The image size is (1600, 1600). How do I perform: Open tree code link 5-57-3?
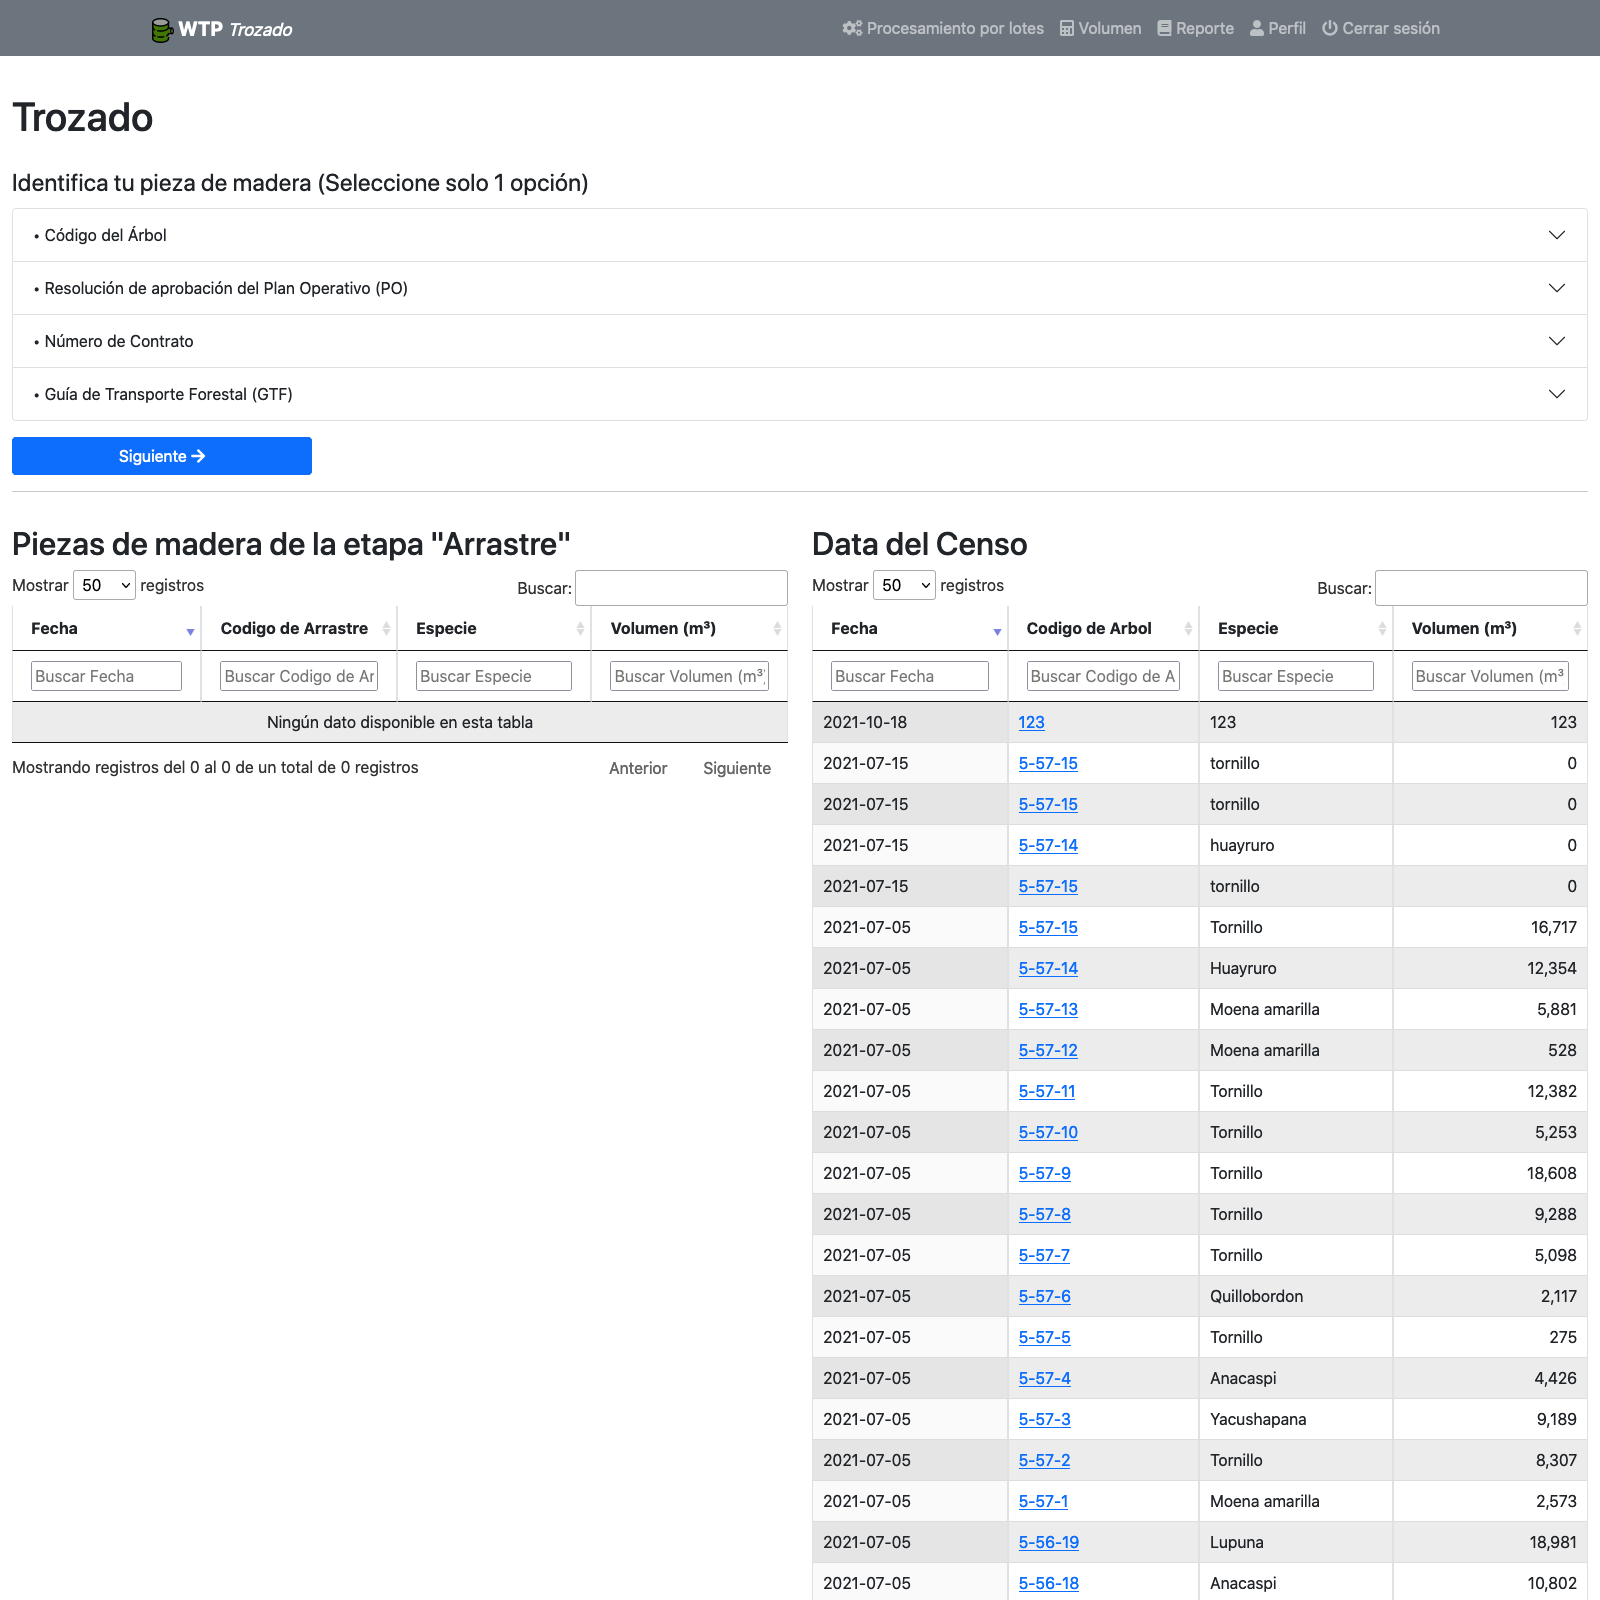coord(1044,1419)
